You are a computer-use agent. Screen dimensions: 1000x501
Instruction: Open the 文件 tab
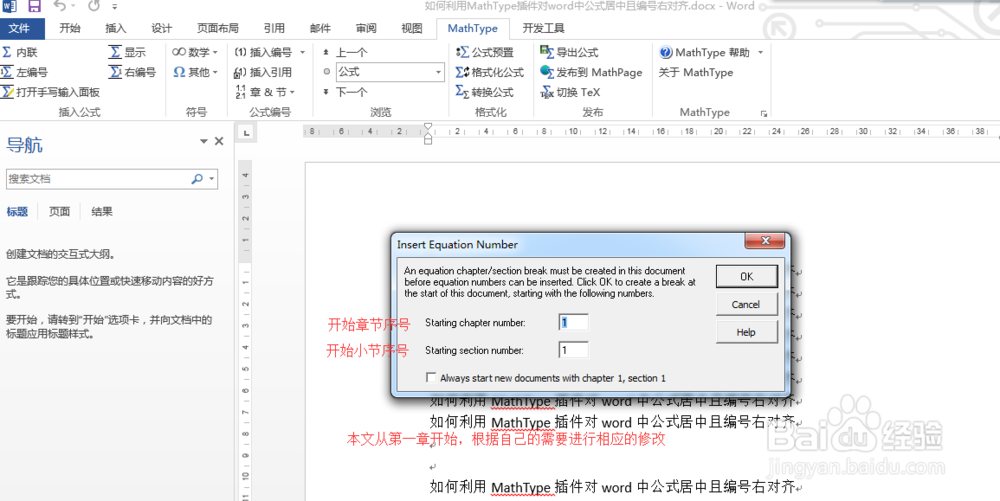(x=22, y=28)
